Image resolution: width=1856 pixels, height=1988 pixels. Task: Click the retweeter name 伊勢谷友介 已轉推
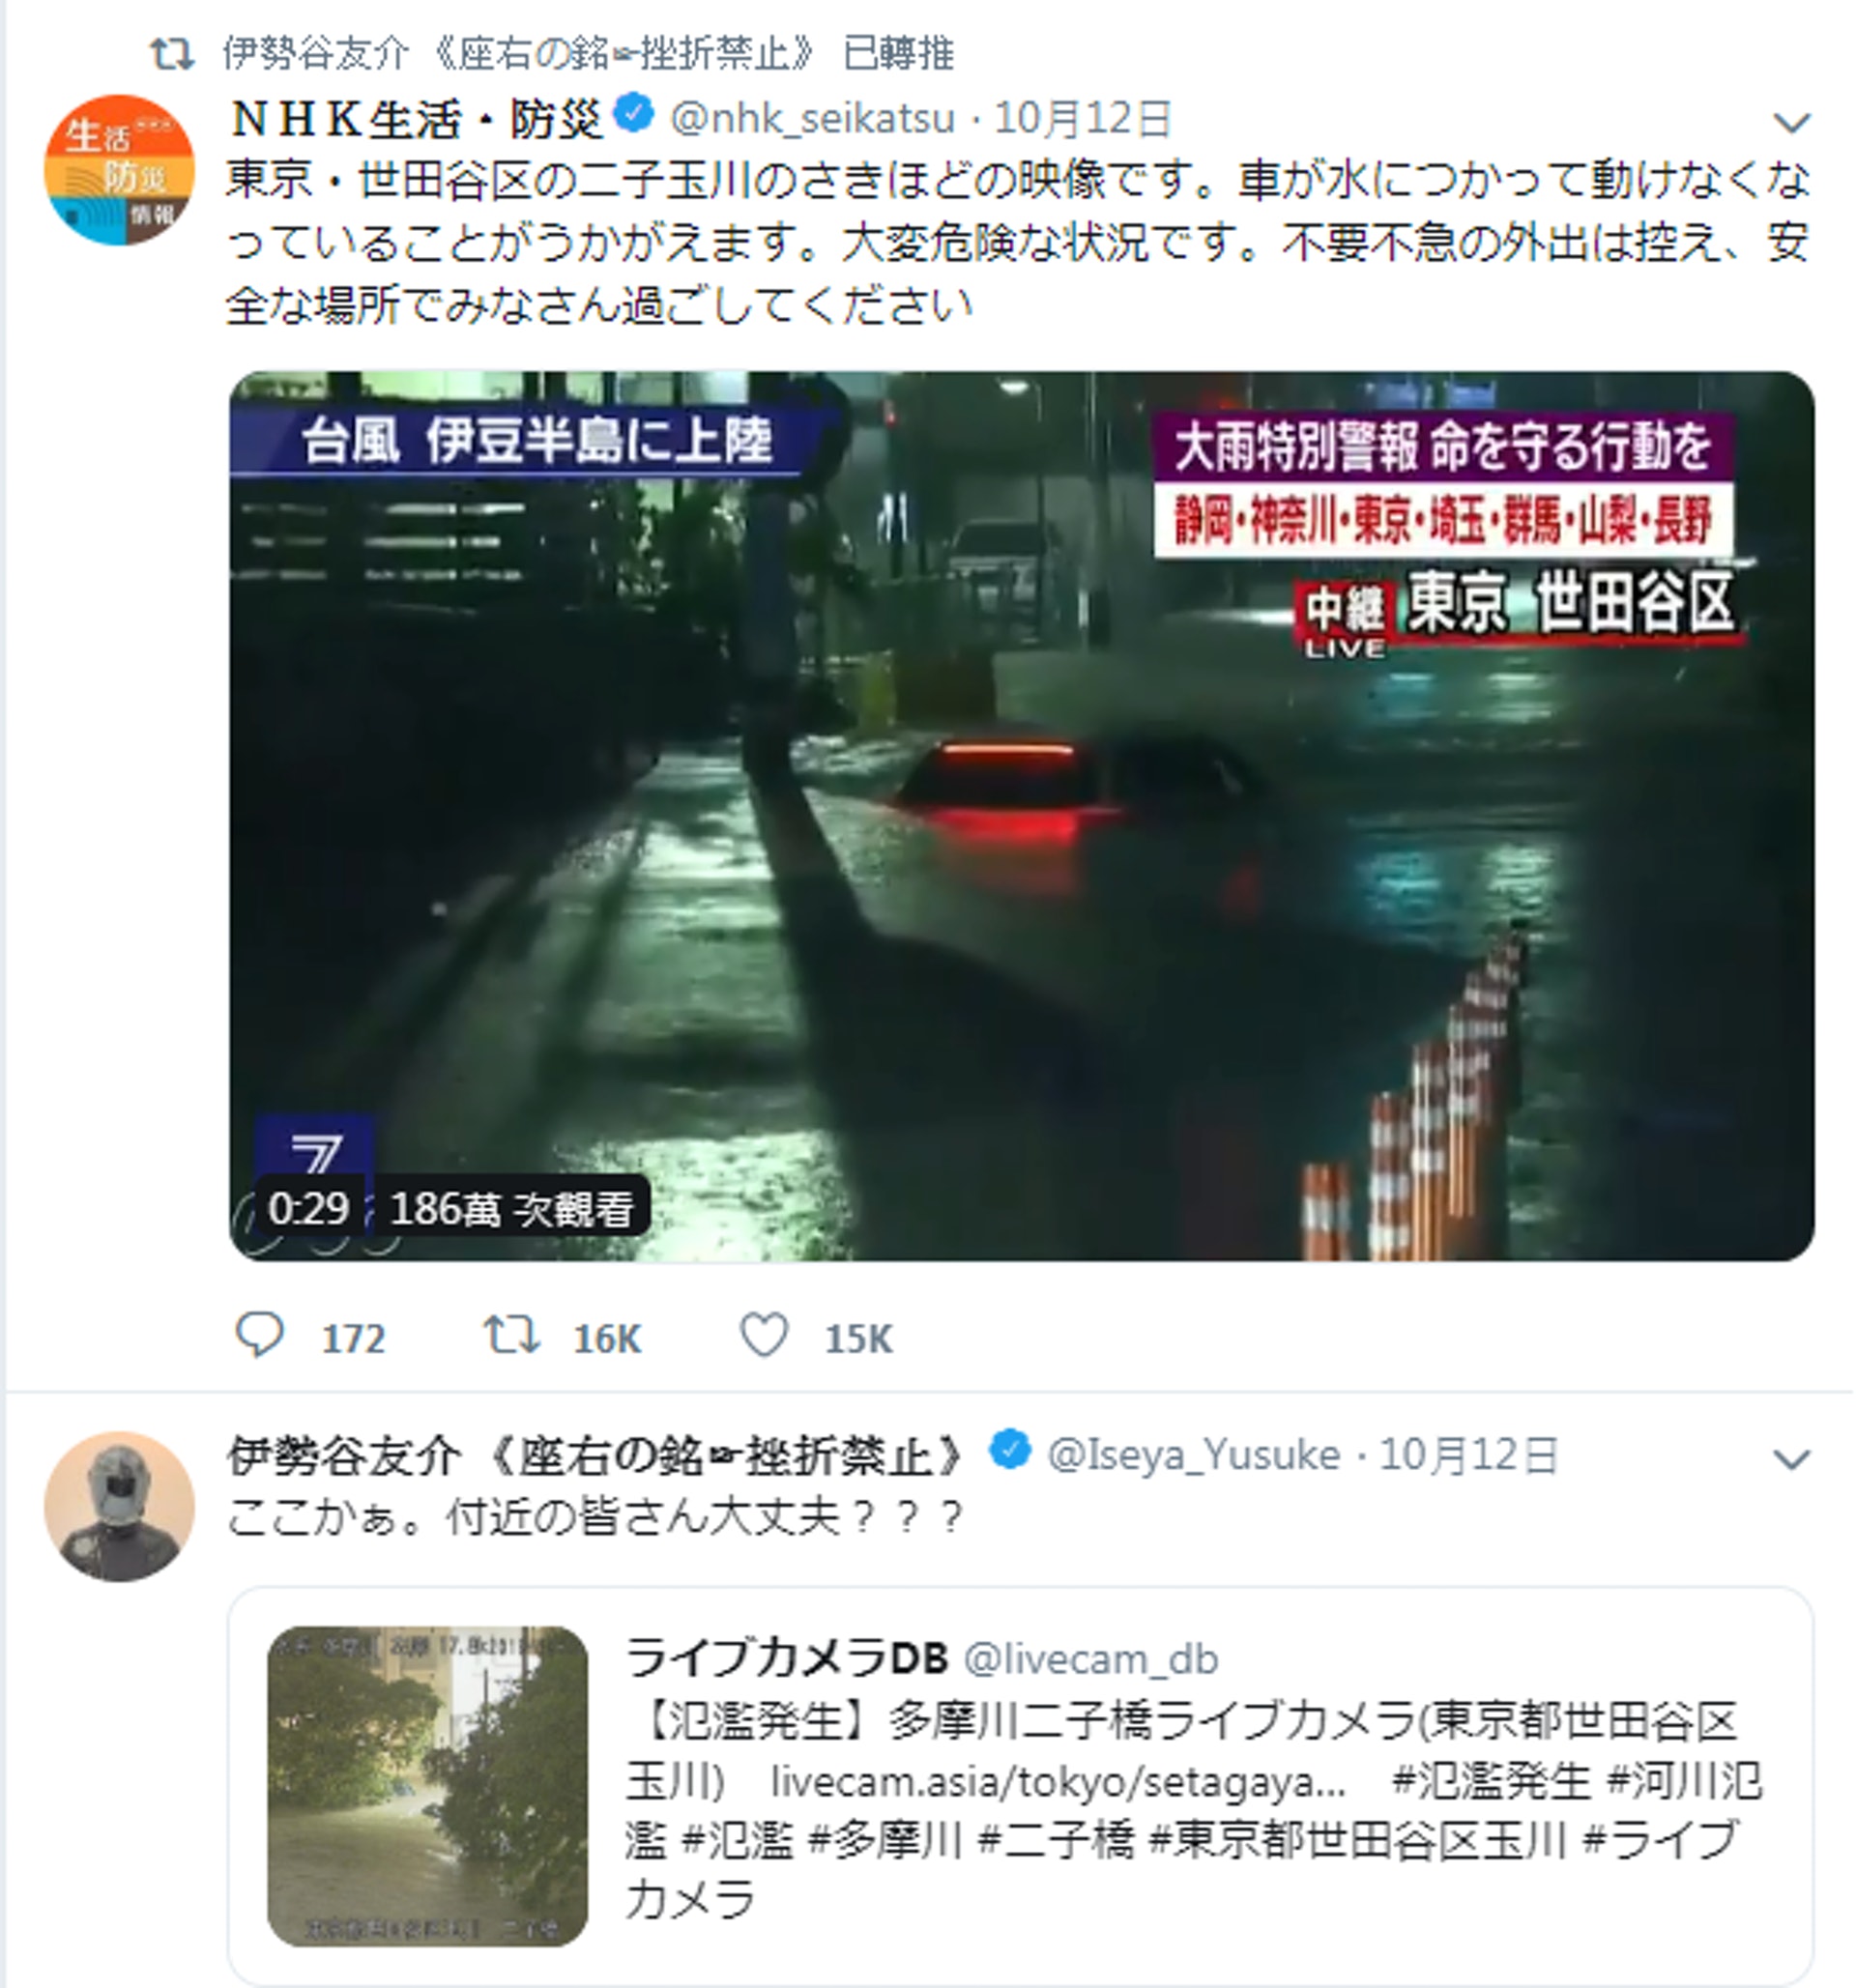588,54
